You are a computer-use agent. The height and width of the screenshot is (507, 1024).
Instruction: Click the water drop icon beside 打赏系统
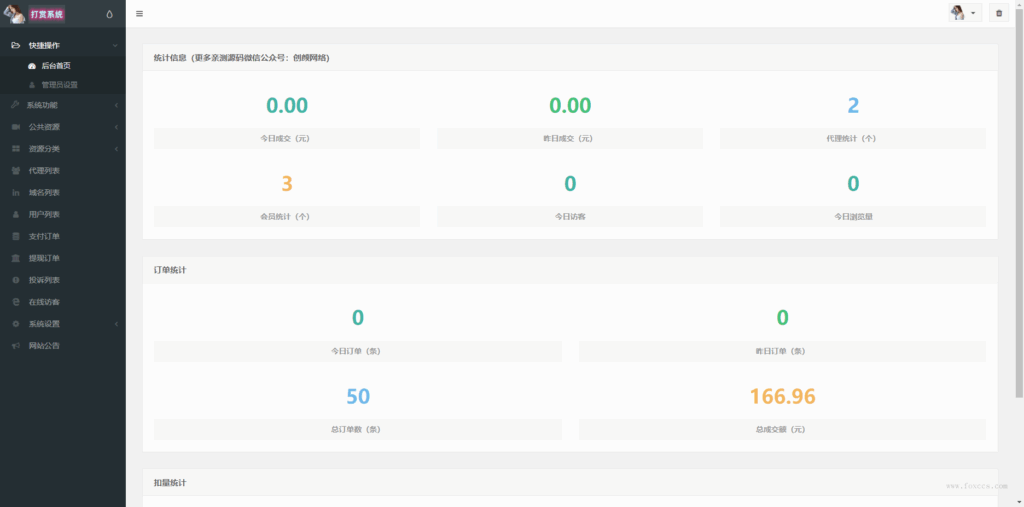pos(109,14)
